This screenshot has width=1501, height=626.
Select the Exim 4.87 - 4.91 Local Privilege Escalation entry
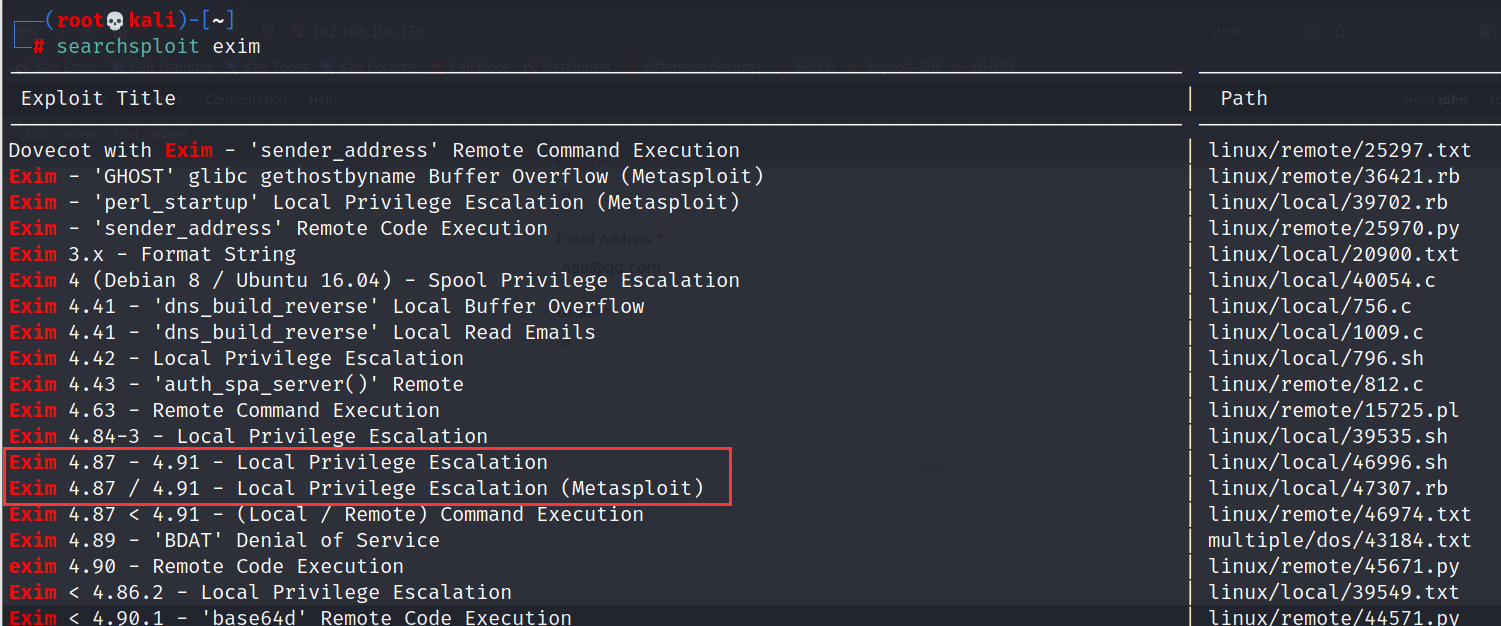click(x=278, y=463)
